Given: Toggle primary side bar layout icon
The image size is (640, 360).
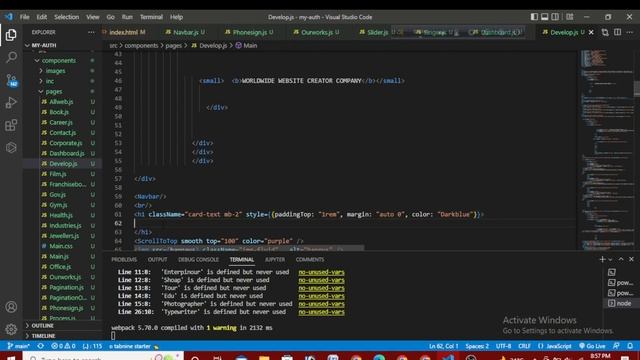Looking at the screenshot, I should click(534, 17).
